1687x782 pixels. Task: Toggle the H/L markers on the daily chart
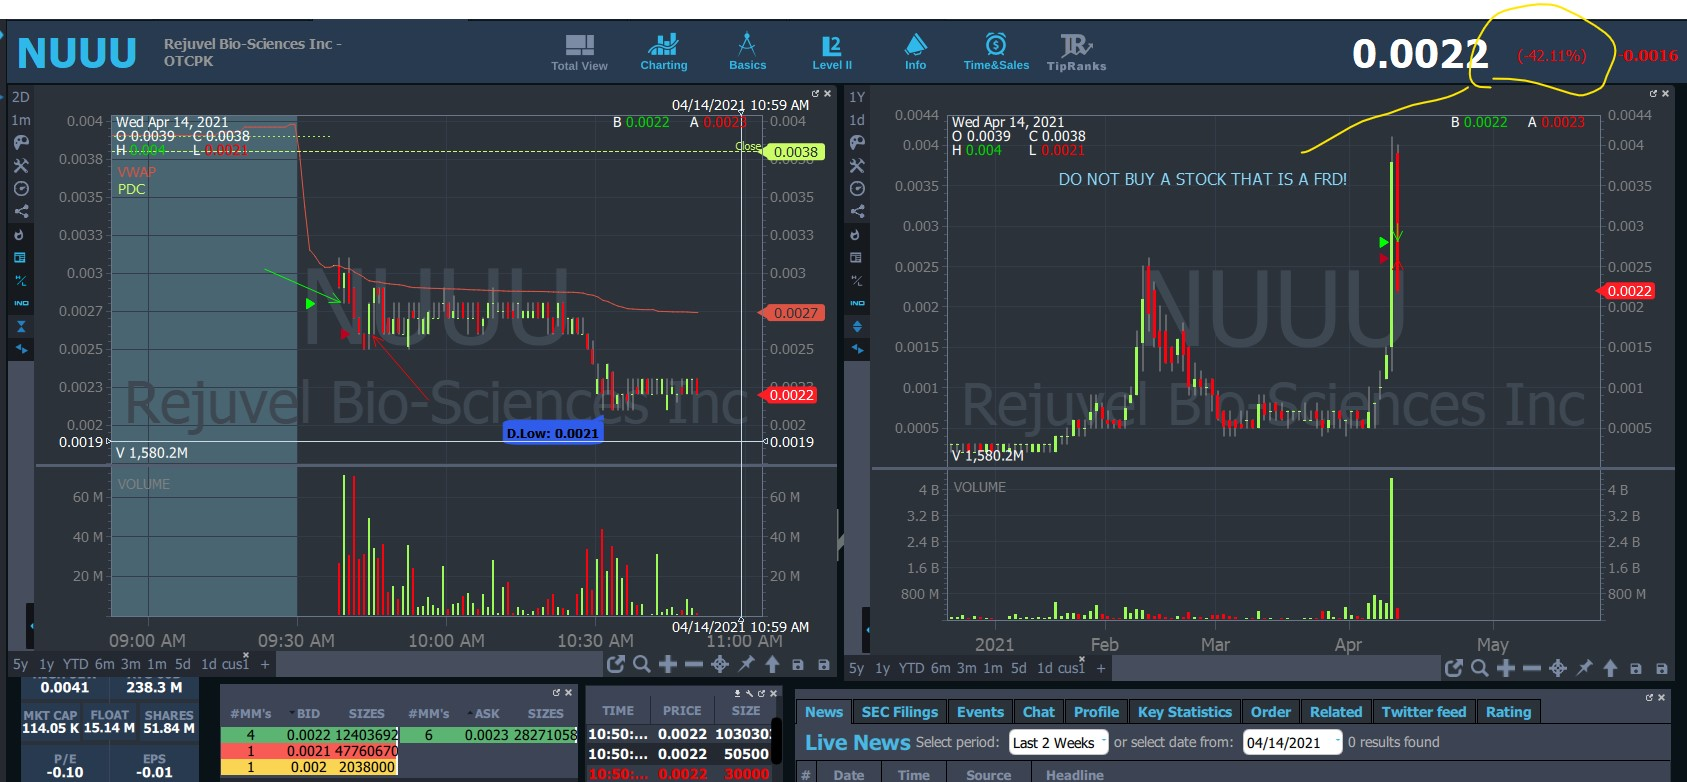(x=857, y=281)
